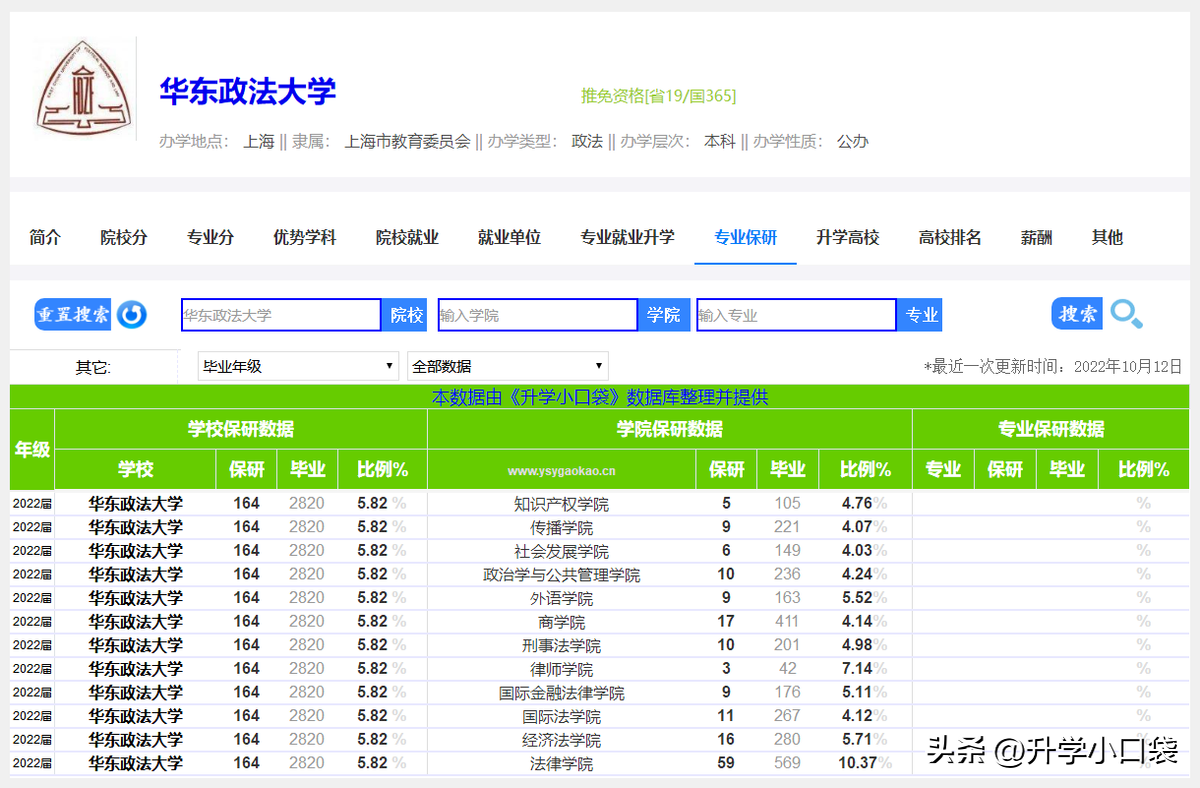Click the 学校保研数据 header

click(241, 429)
